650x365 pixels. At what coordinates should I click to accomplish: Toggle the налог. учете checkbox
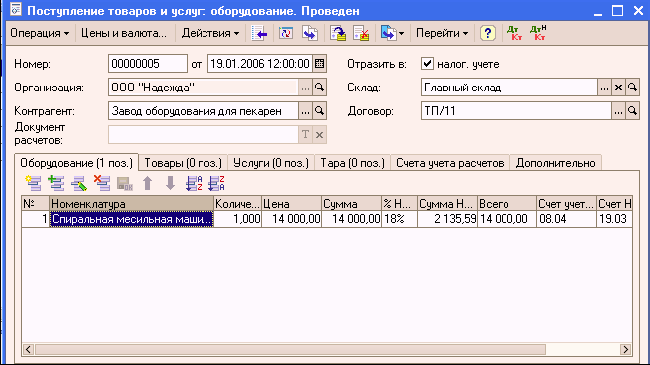pyautogui.click(x=427, y=64)
